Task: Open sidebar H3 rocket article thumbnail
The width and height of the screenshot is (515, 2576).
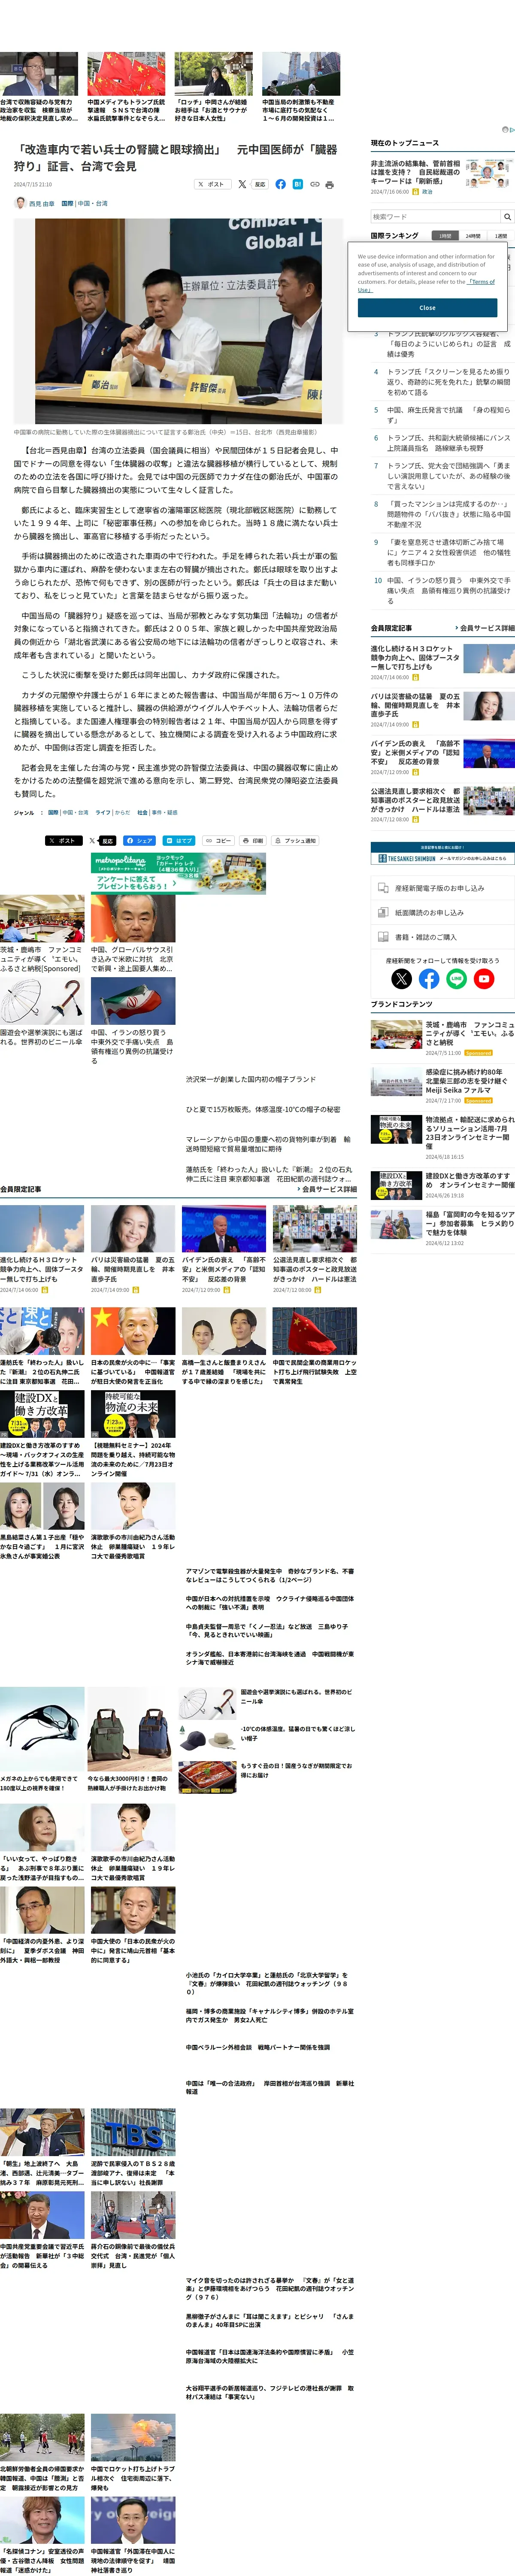Action: tap(489, 658)
